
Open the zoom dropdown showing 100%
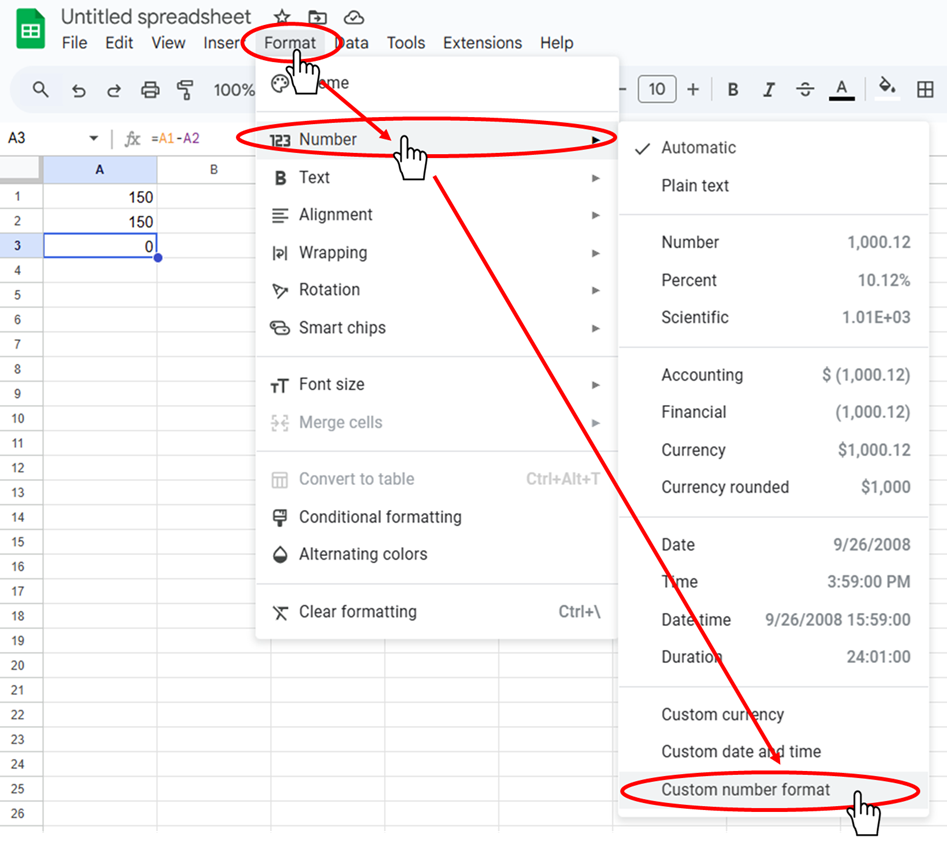click(234, 91)
